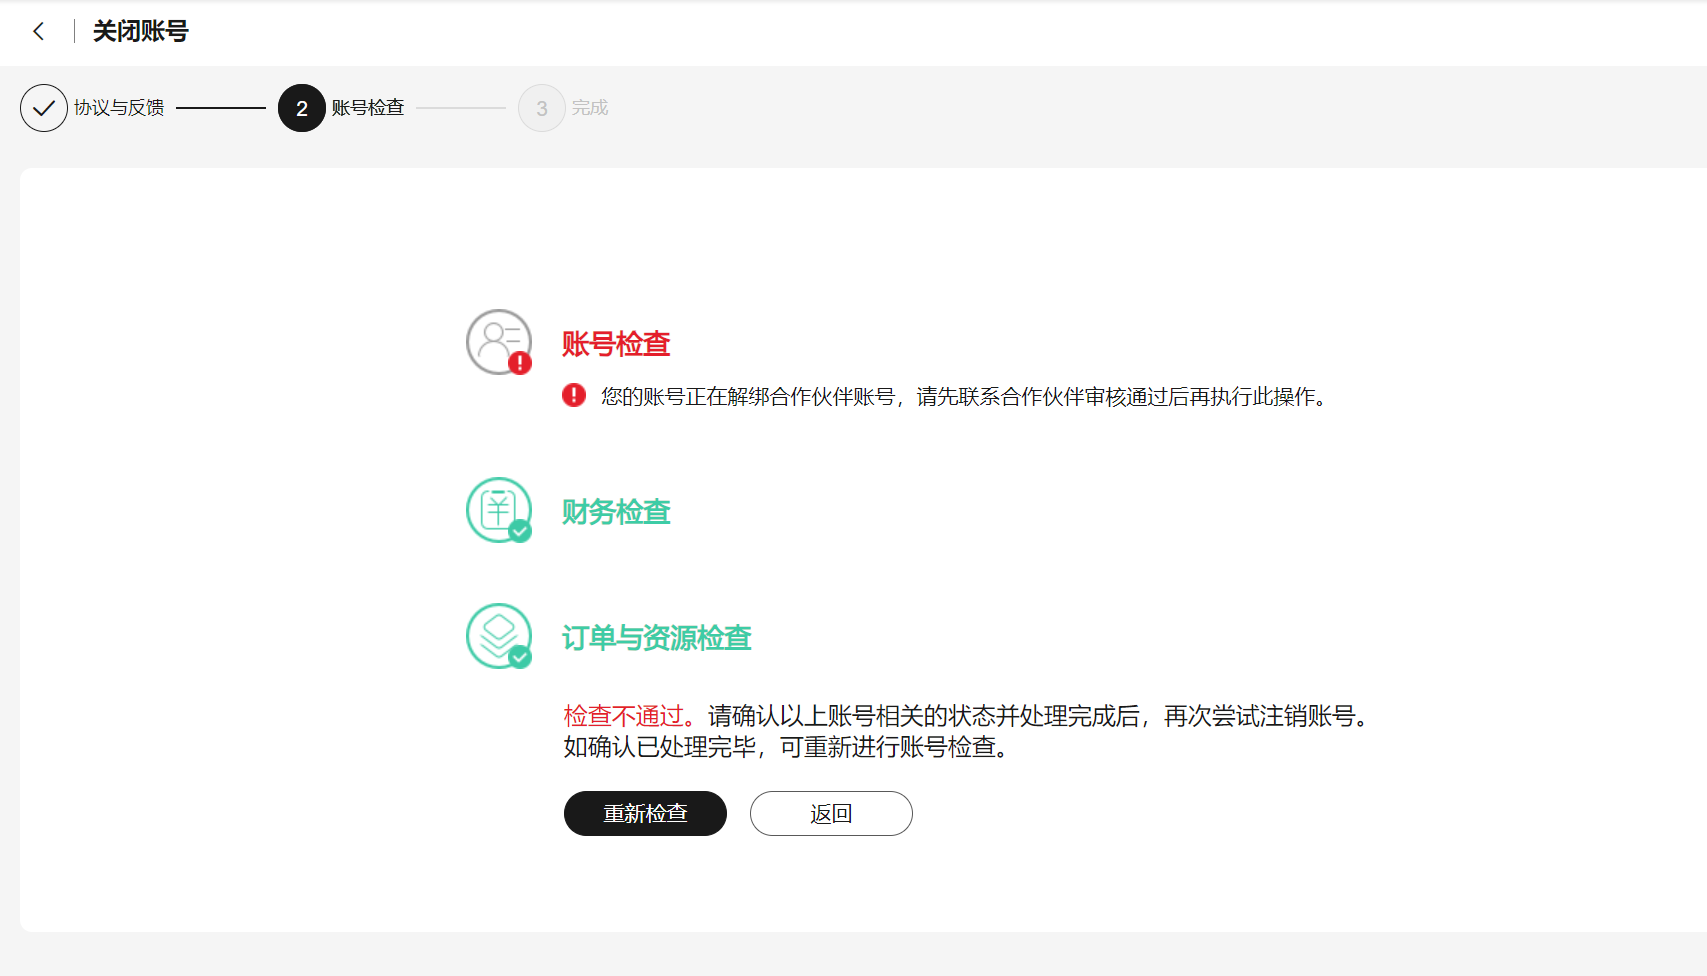Click the red 账号检查 heading
The image size is (1707, 976).
(616, 344)
